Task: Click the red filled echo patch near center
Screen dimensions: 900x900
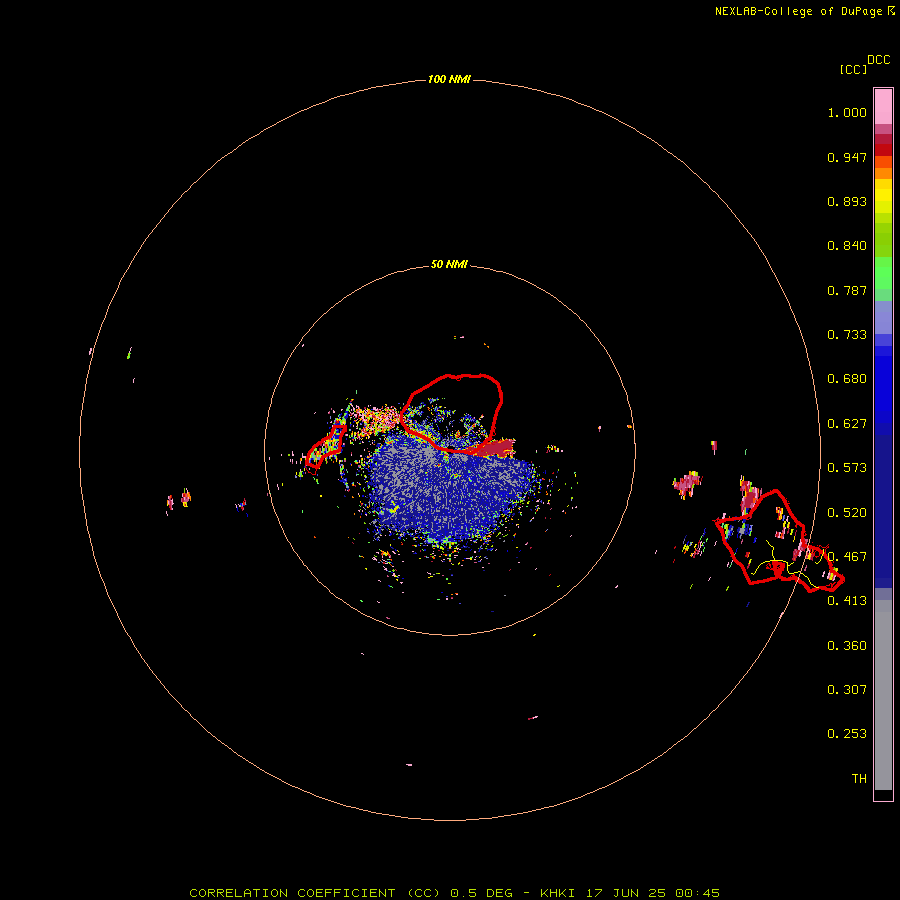Action: click(494, 448)
